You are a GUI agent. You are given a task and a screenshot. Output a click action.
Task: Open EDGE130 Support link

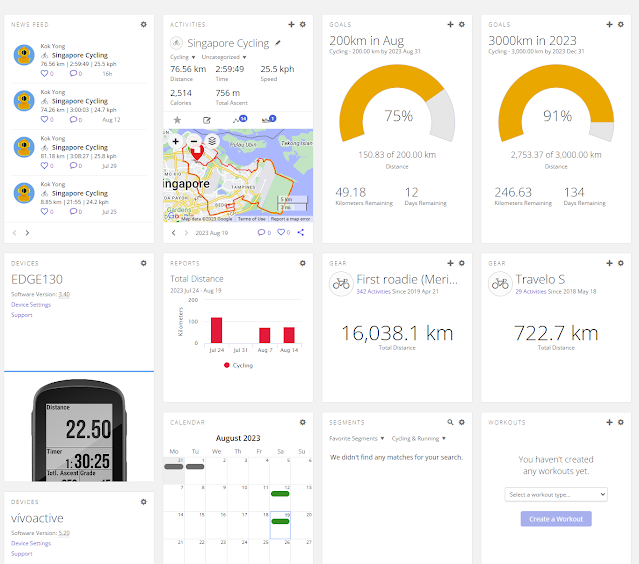[x=22, y=315]
